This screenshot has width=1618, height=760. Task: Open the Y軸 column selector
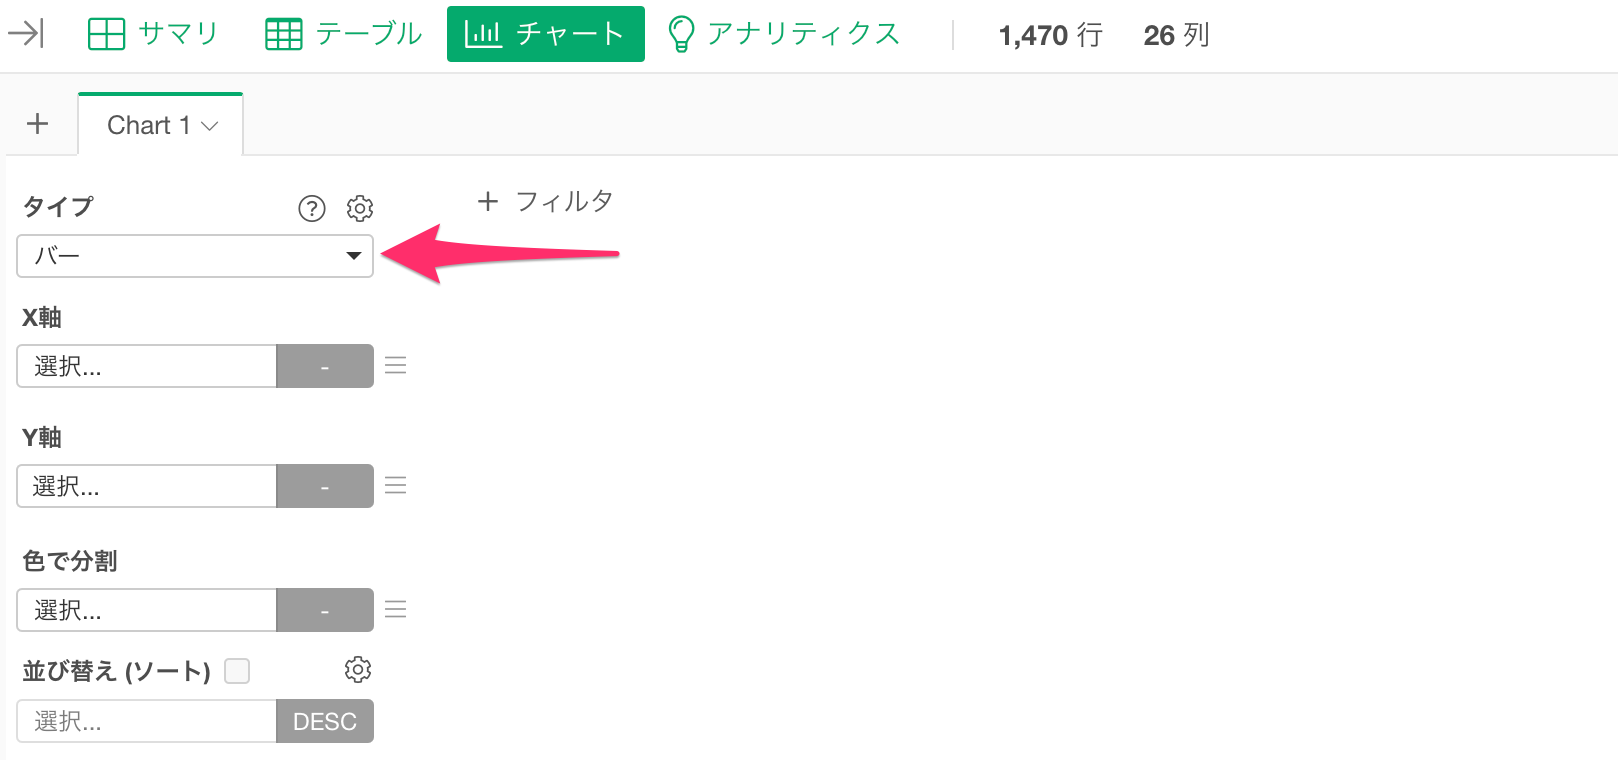tap(147, 486)
